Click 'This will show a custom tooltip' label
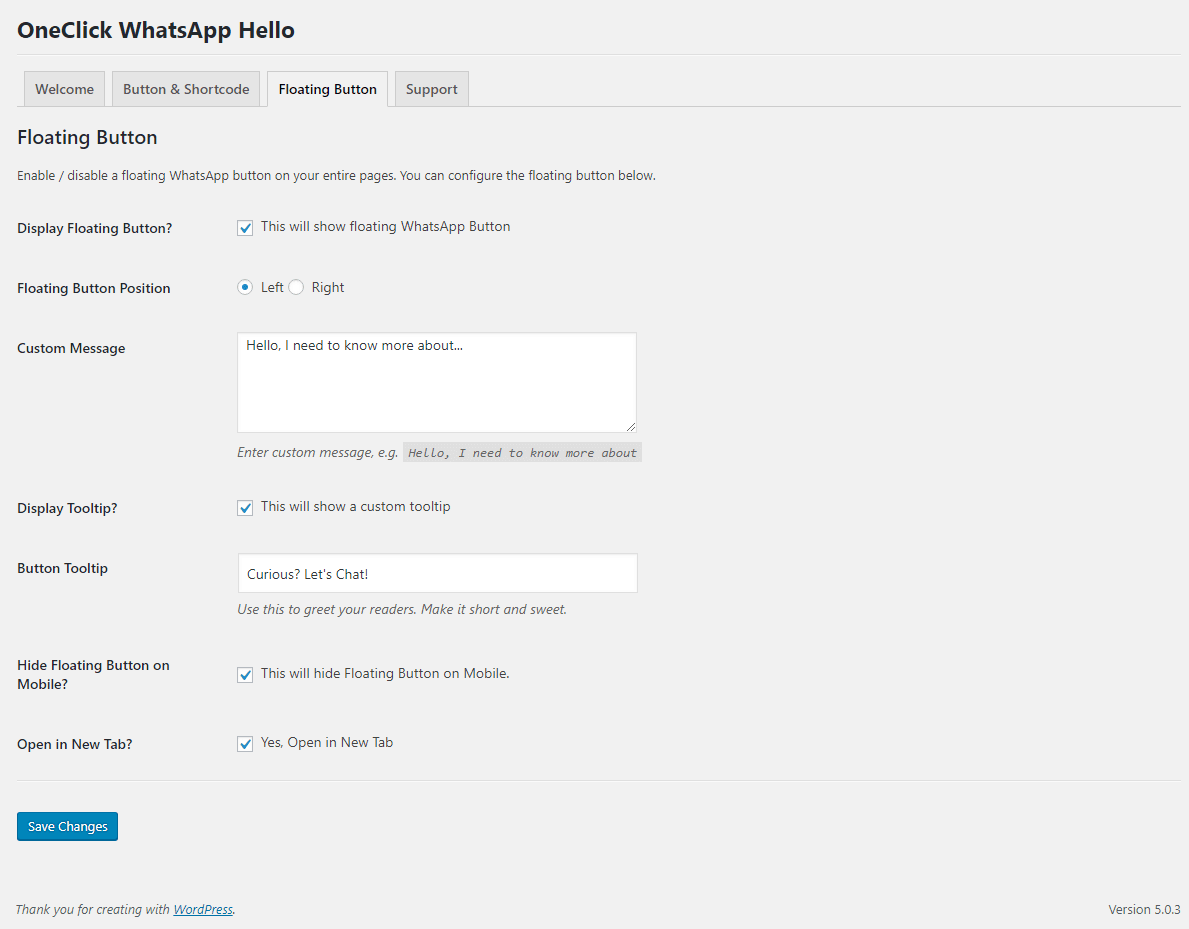The image size is (1189, 929). [356, 507]
